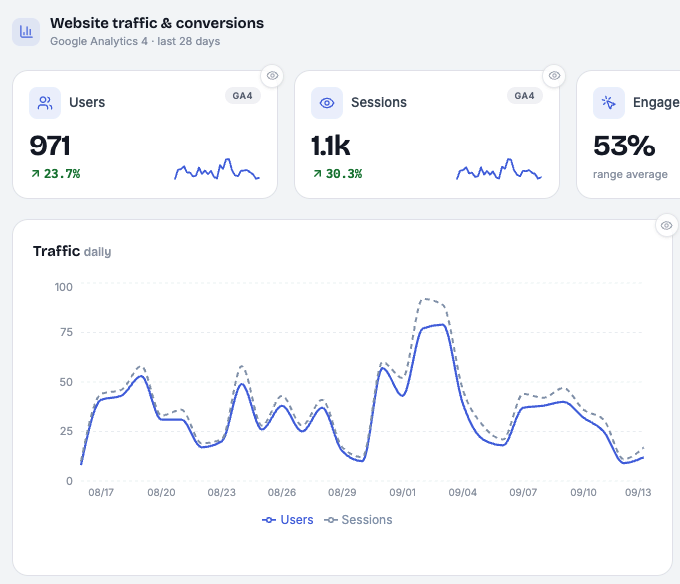
Task: Click the GA4 badge on Users card
Action: [x=242, y=96]
